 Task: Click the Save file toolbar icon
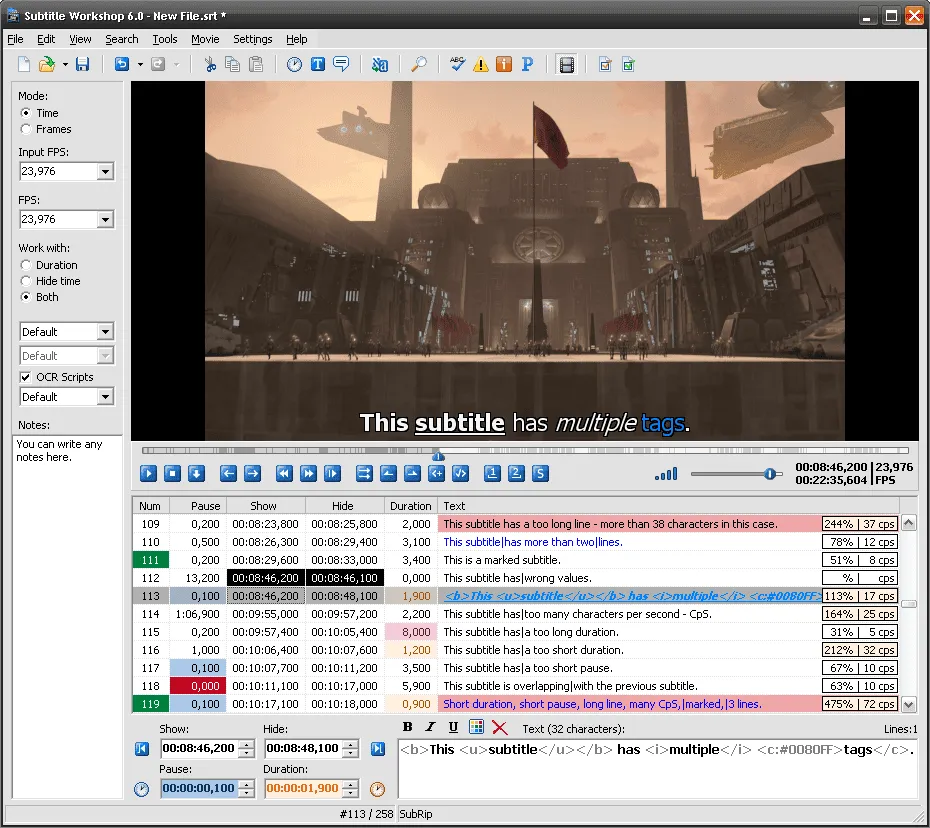point(84,64)
